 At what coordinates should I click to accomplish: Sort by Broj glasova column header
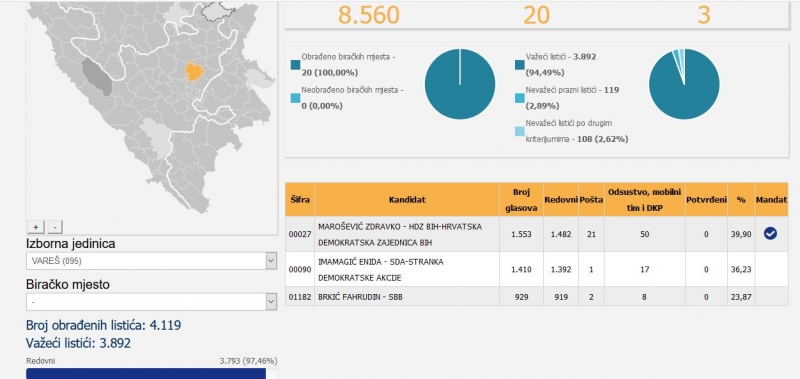[x=521, y=199]
